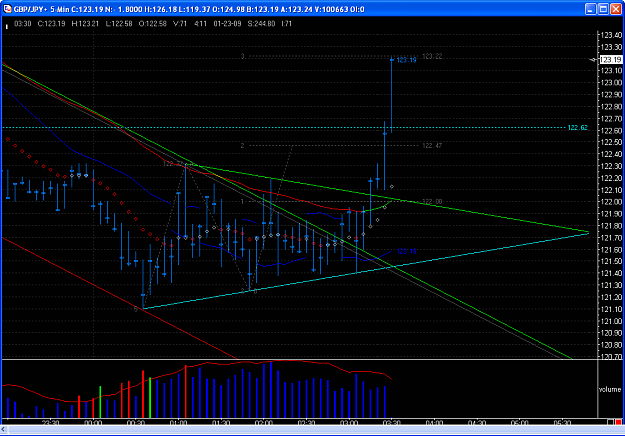Click the white square icon at bottom right
This screenshot has width=625, height=436.
pos(610,422)
